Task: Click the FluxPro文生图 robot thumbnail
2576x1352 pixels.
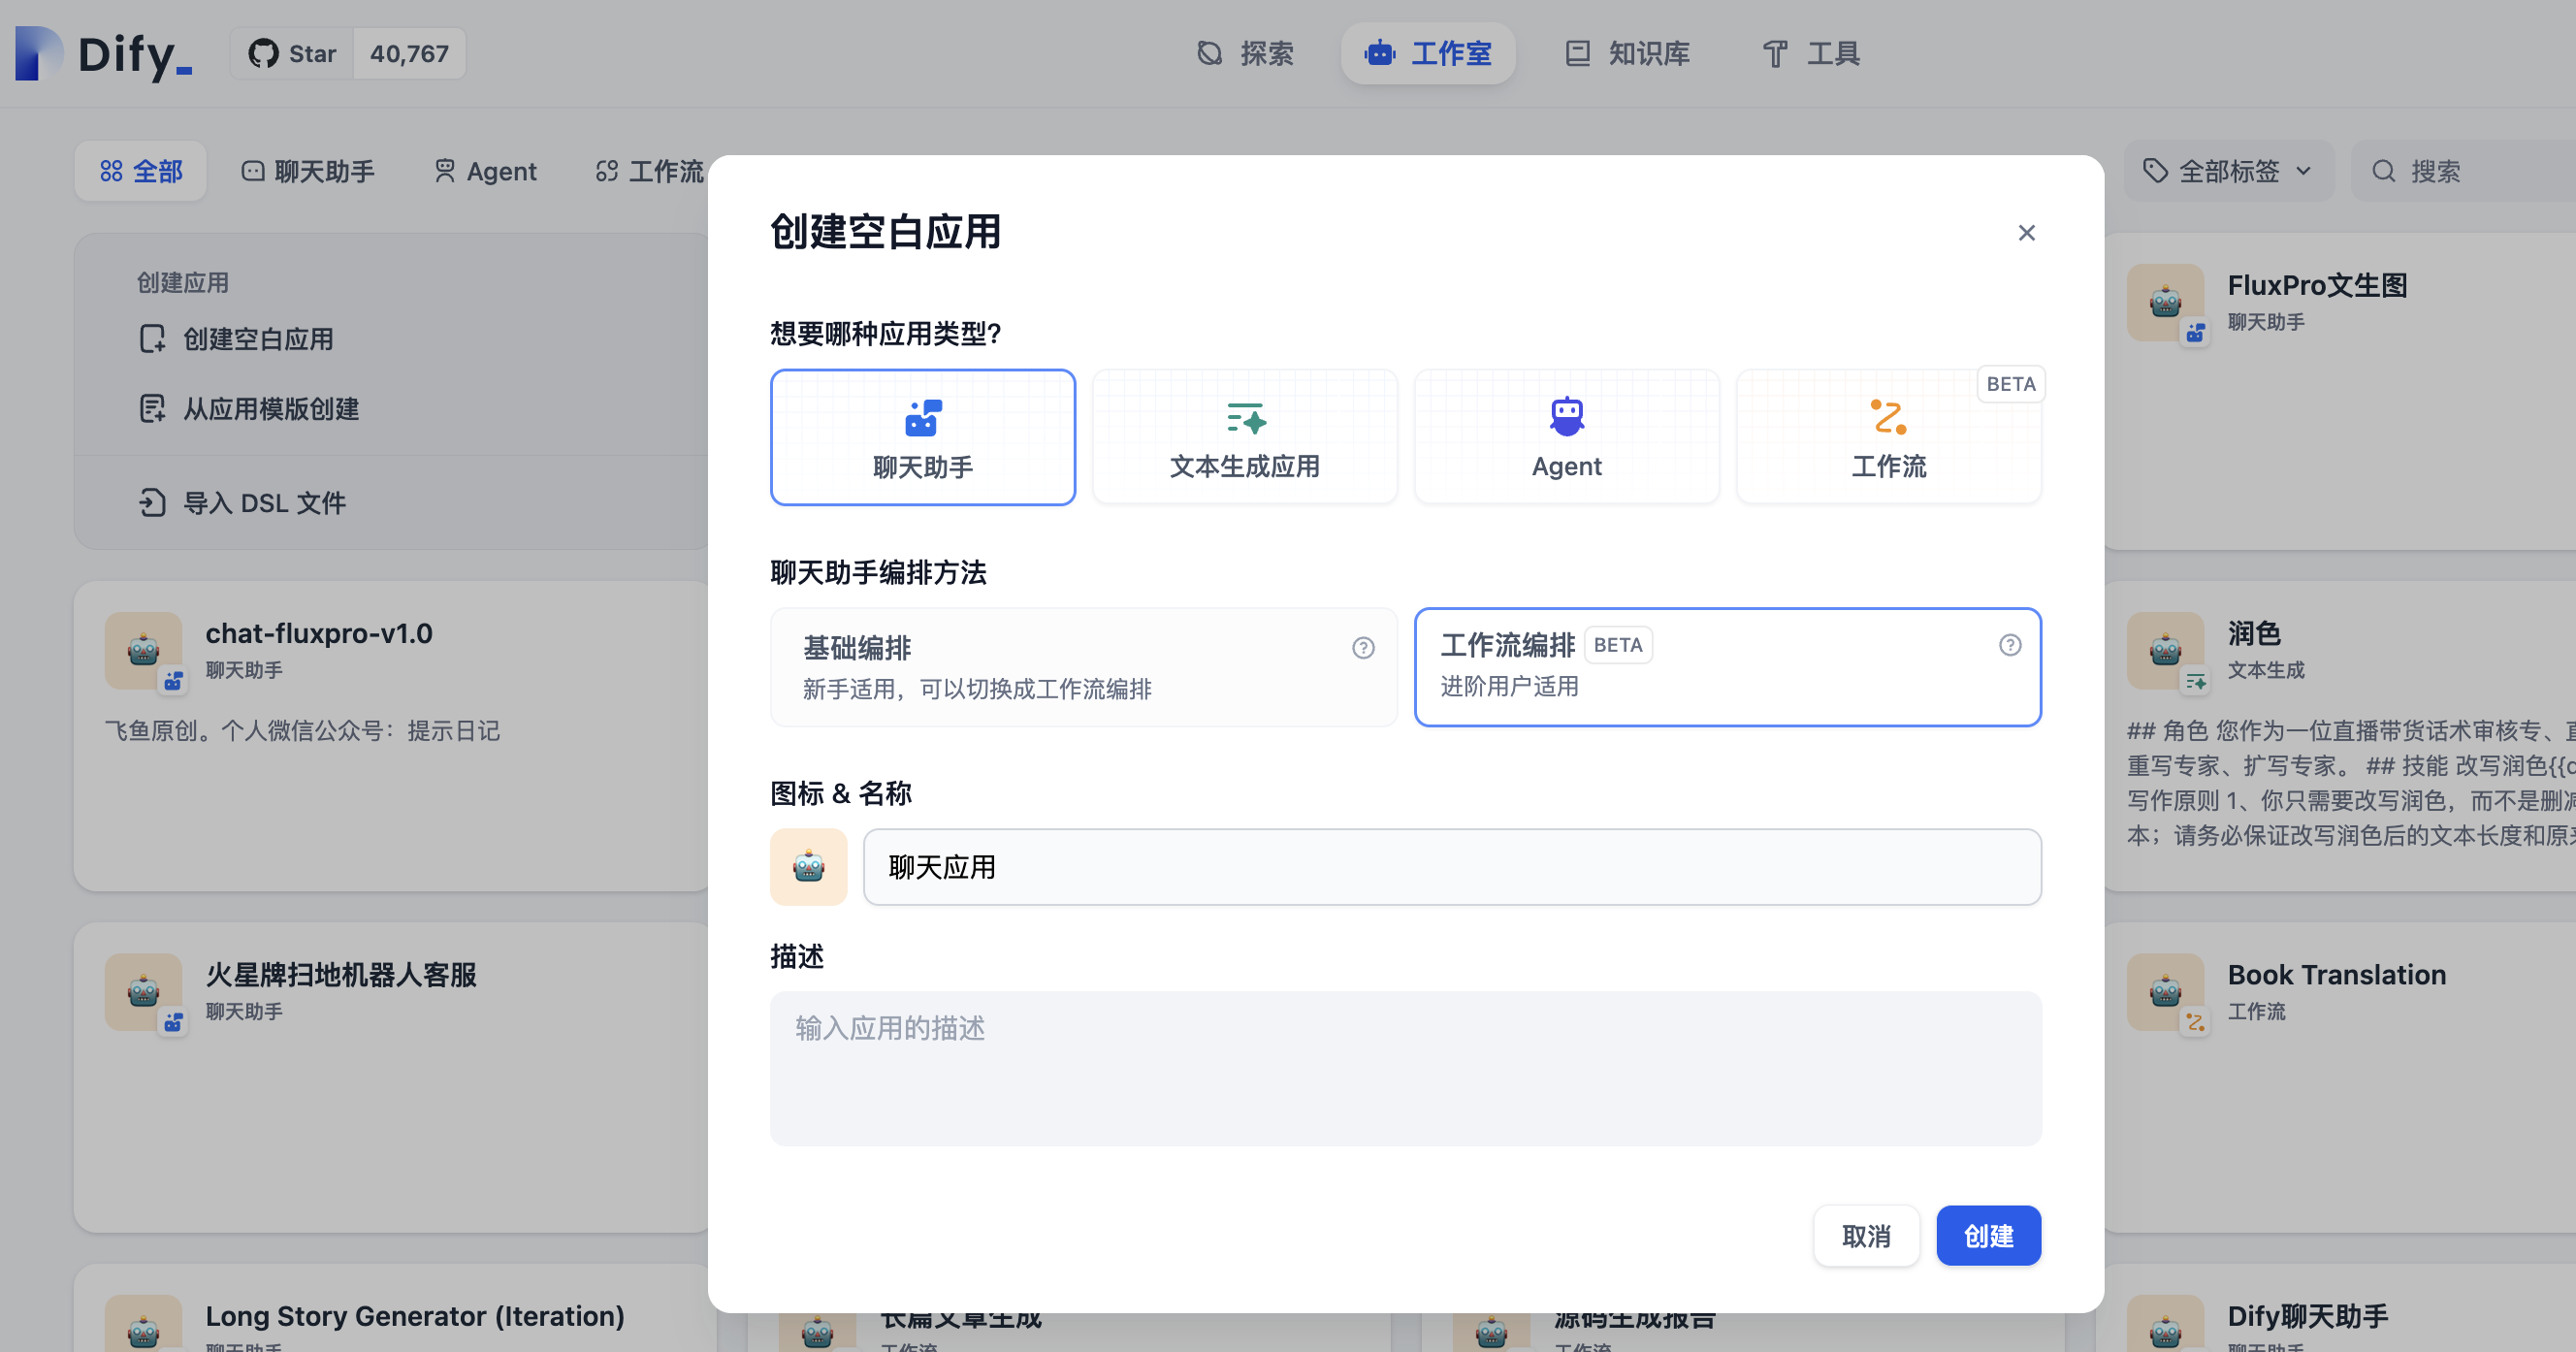Action: coord(2165,302)
